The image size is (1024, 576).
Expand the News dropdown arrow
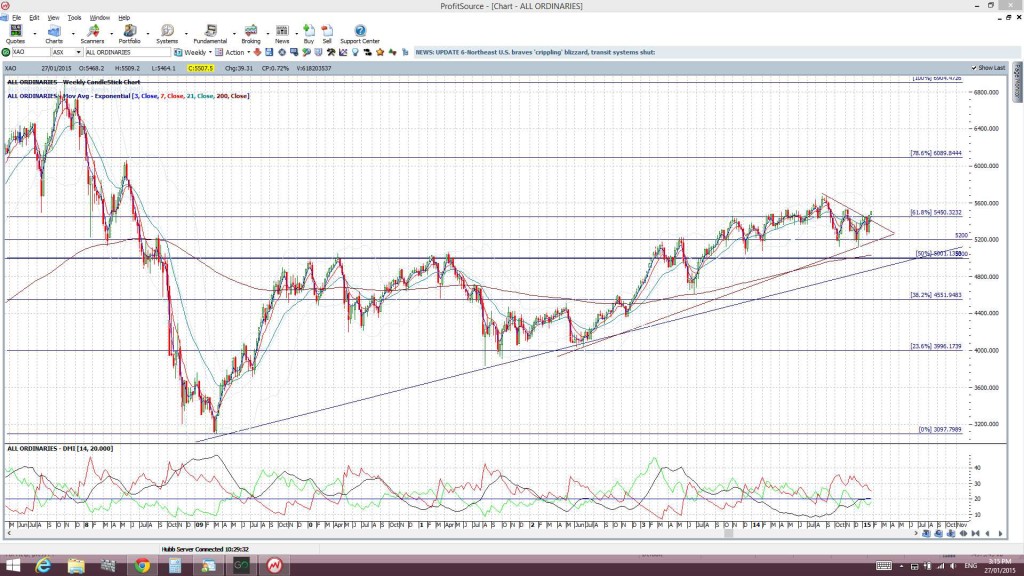tap(296, 33)
